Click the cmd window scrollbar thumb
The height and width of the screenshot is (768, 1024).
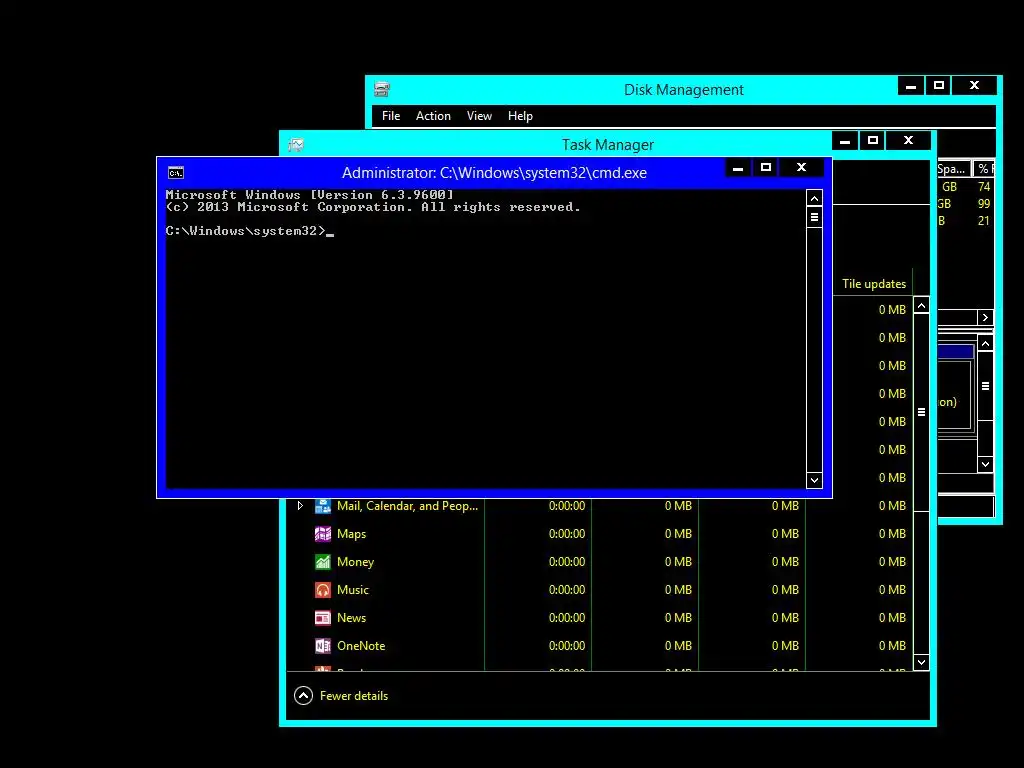814,217
